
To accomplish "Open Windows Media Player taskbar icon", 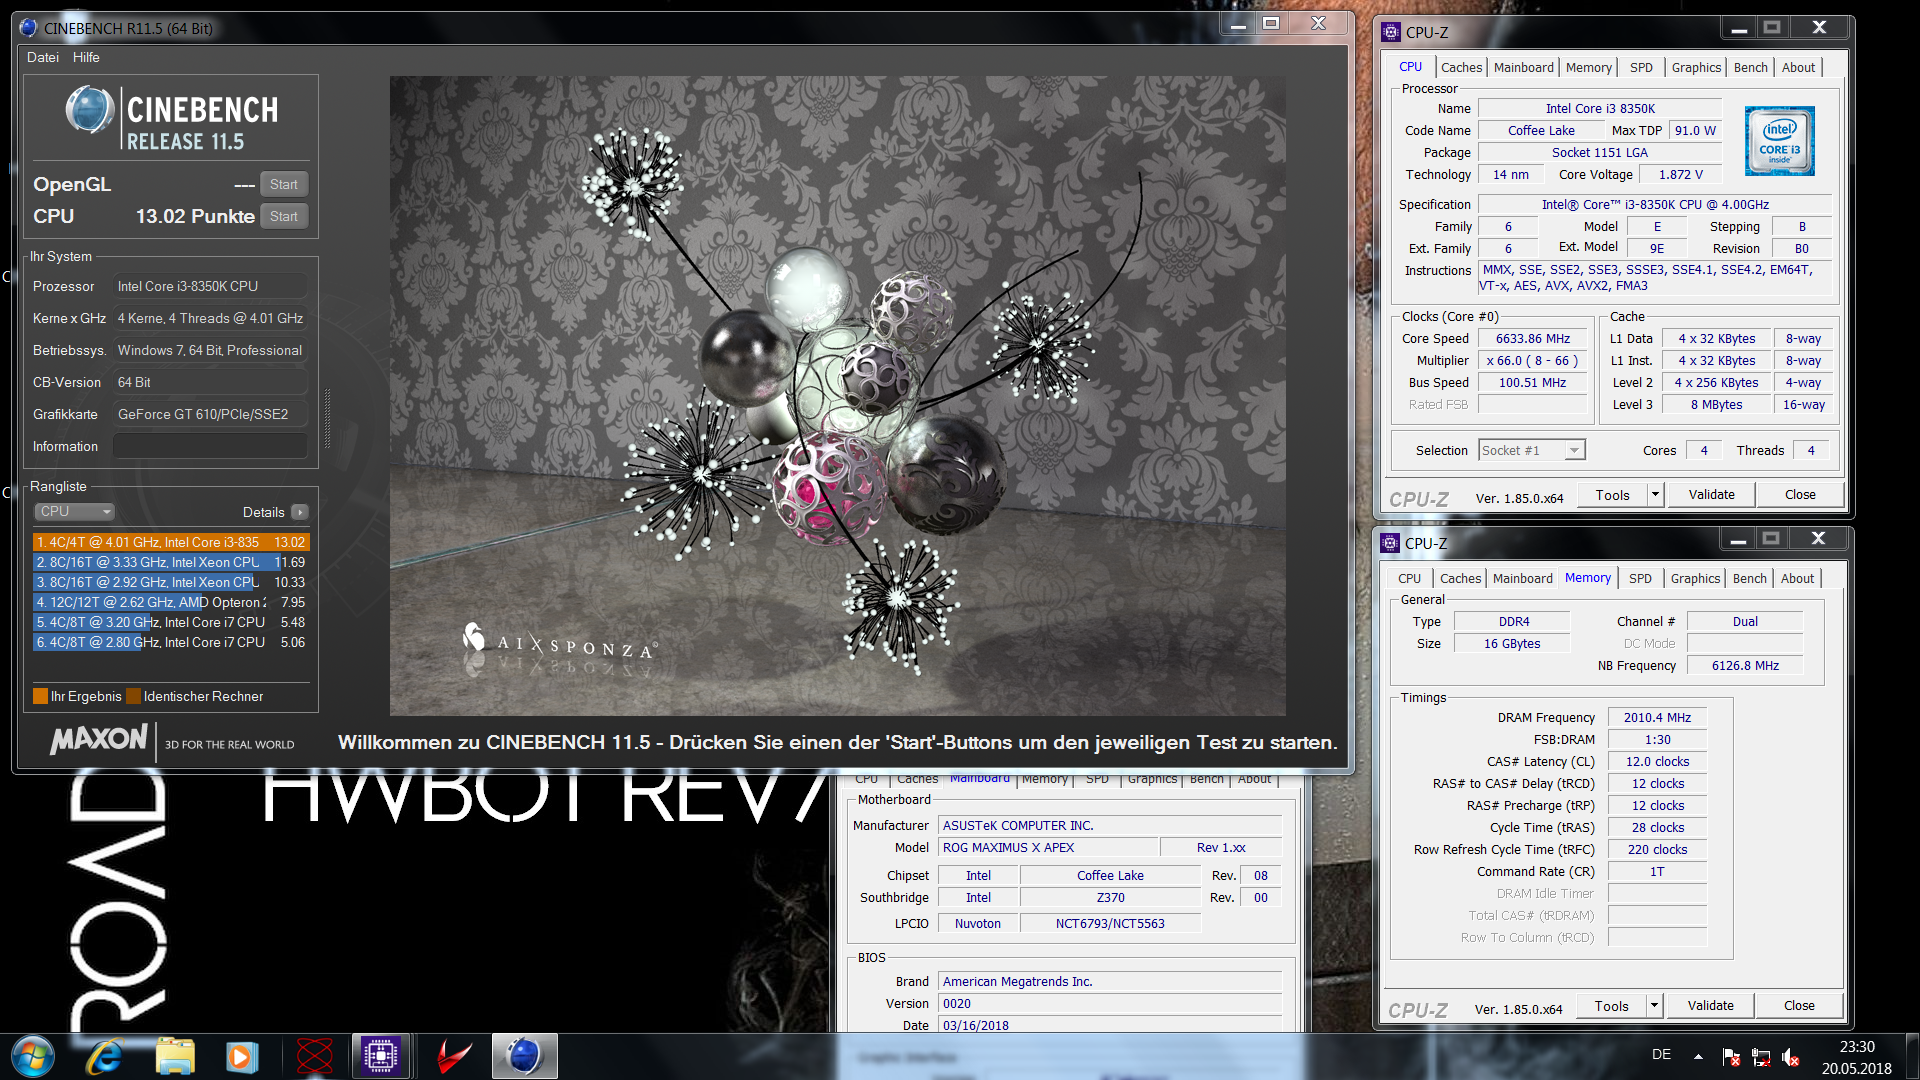I will tap(241, 1056).
